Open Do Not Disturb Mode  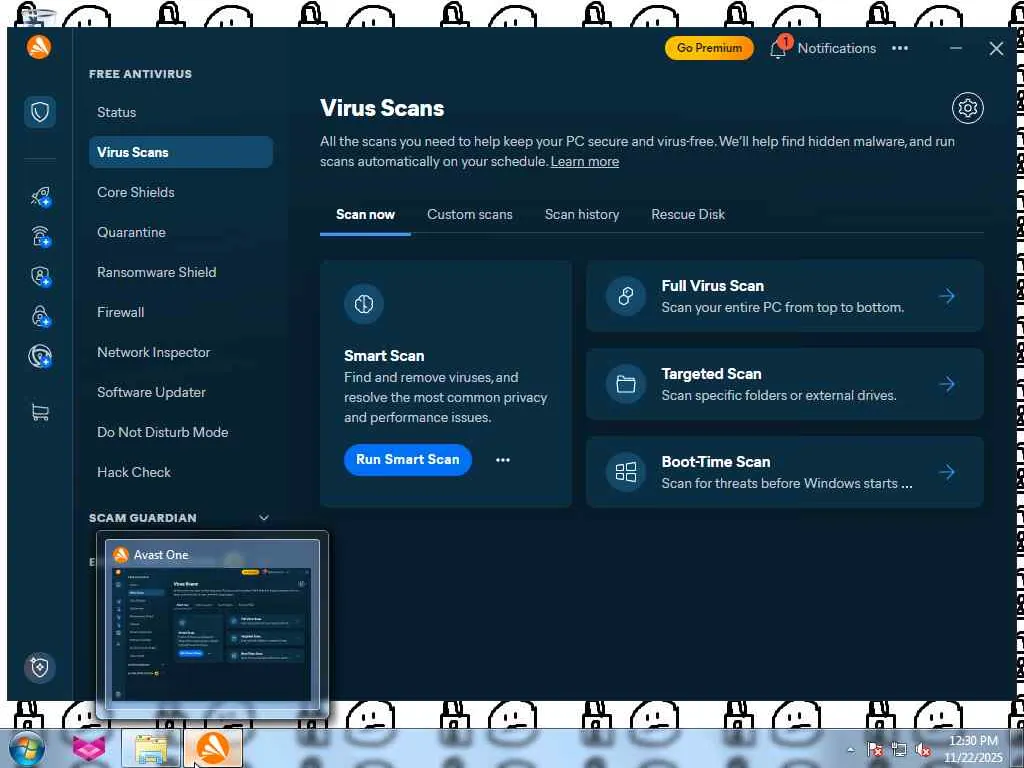pyautogui.click(x=181, y=432)
